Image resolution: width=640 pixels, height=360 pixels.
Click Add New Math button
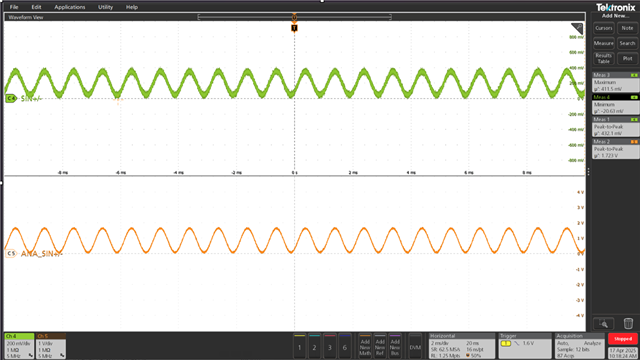[365, 347]
